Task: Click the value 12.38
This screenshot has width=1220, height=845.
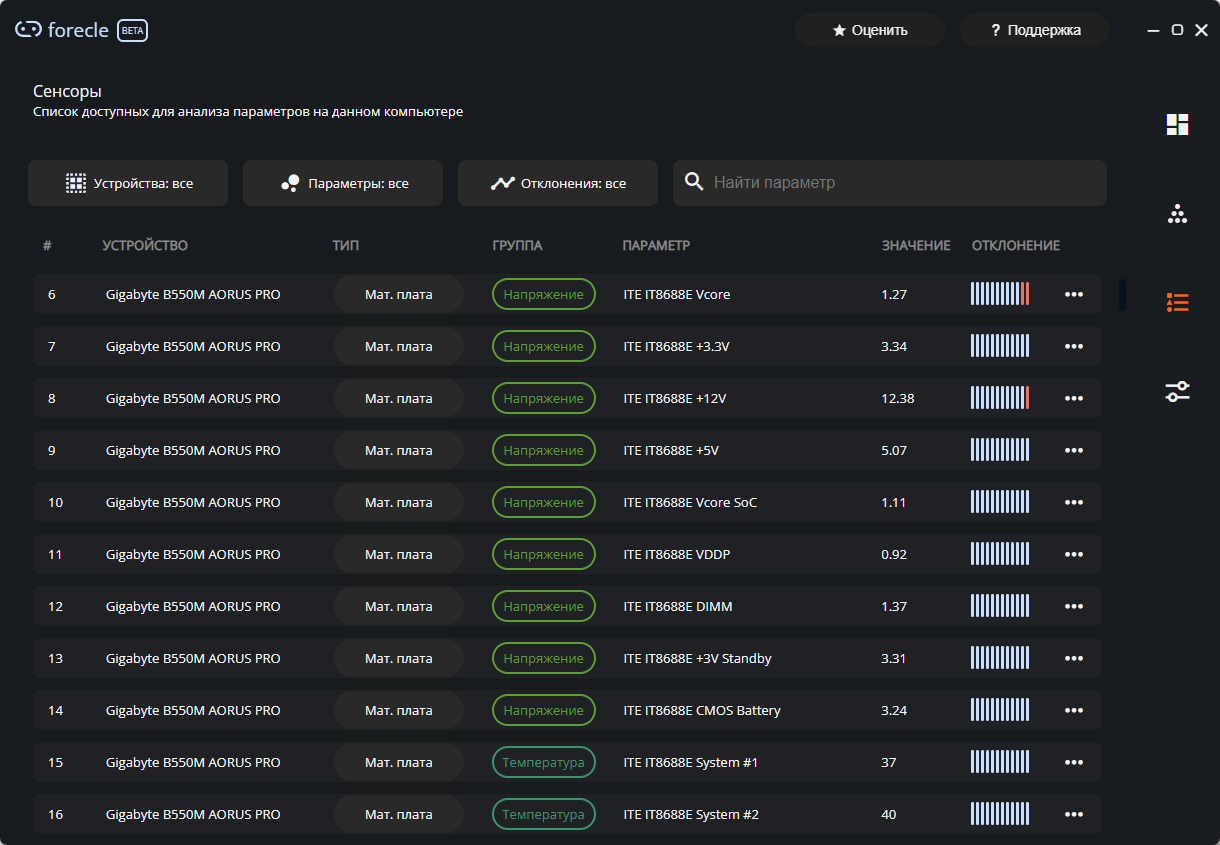Action: coord(898,398)
